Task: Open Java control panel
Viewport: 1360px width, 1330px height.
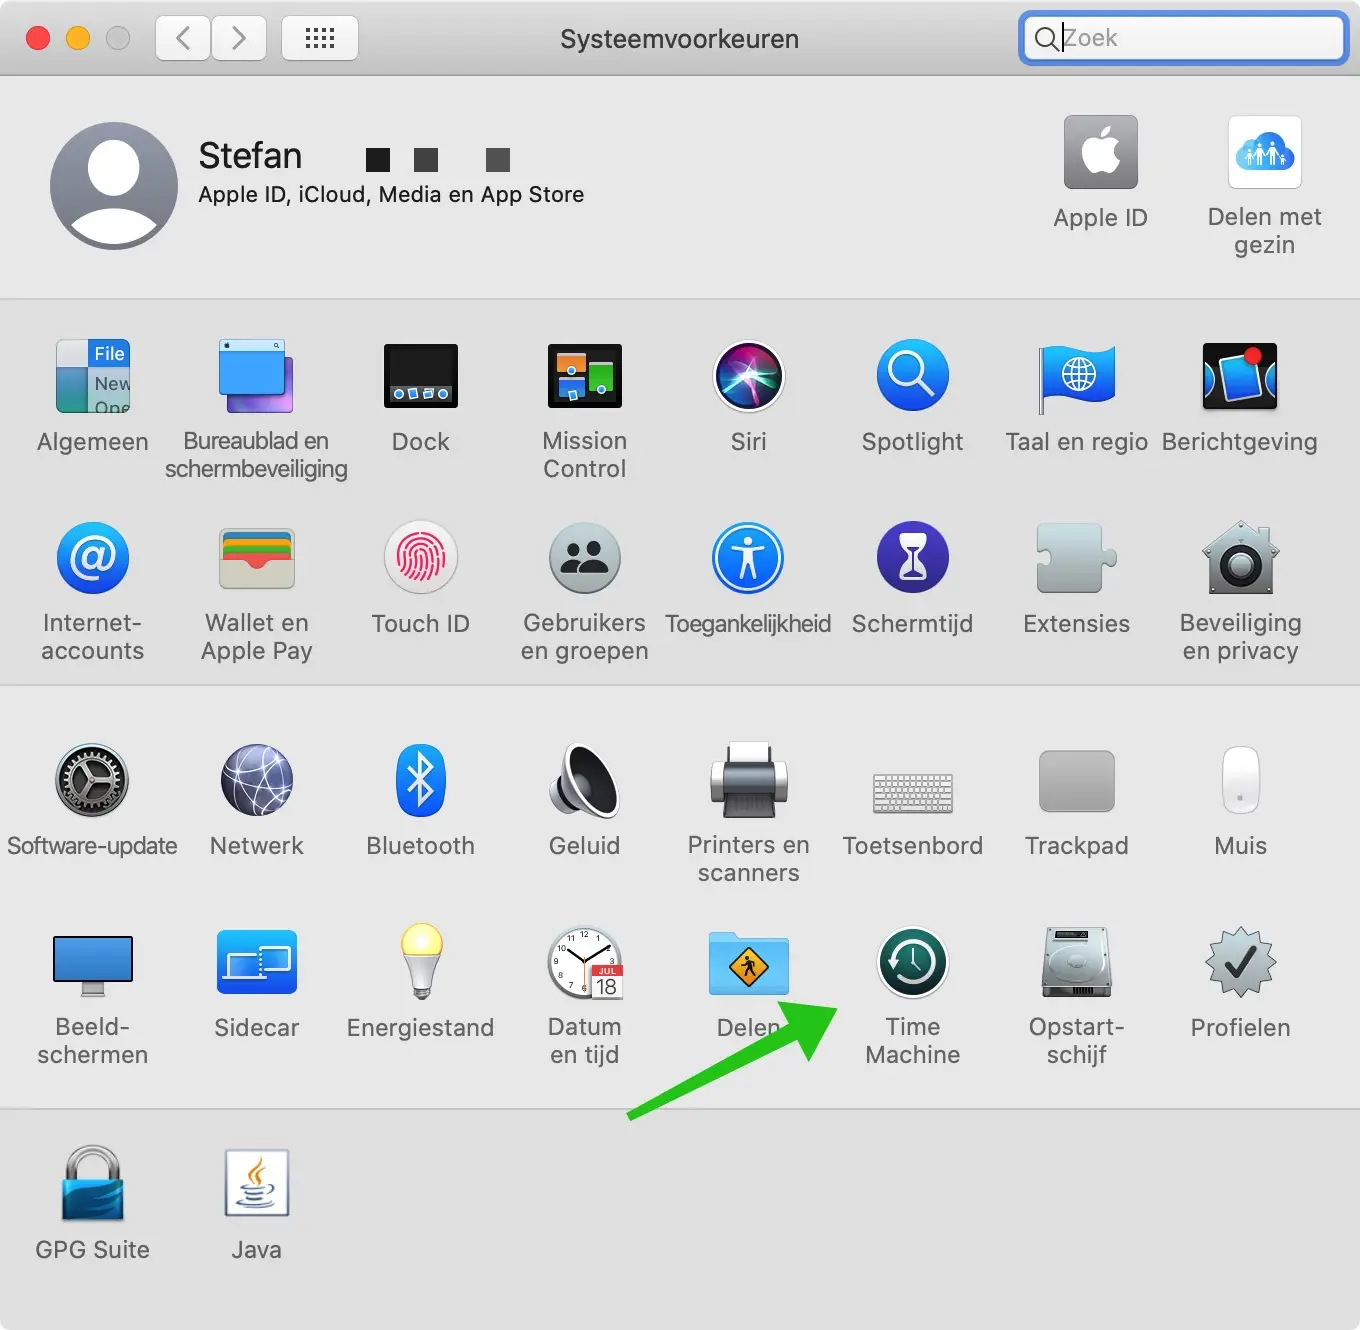Action: pos(257,1183)
